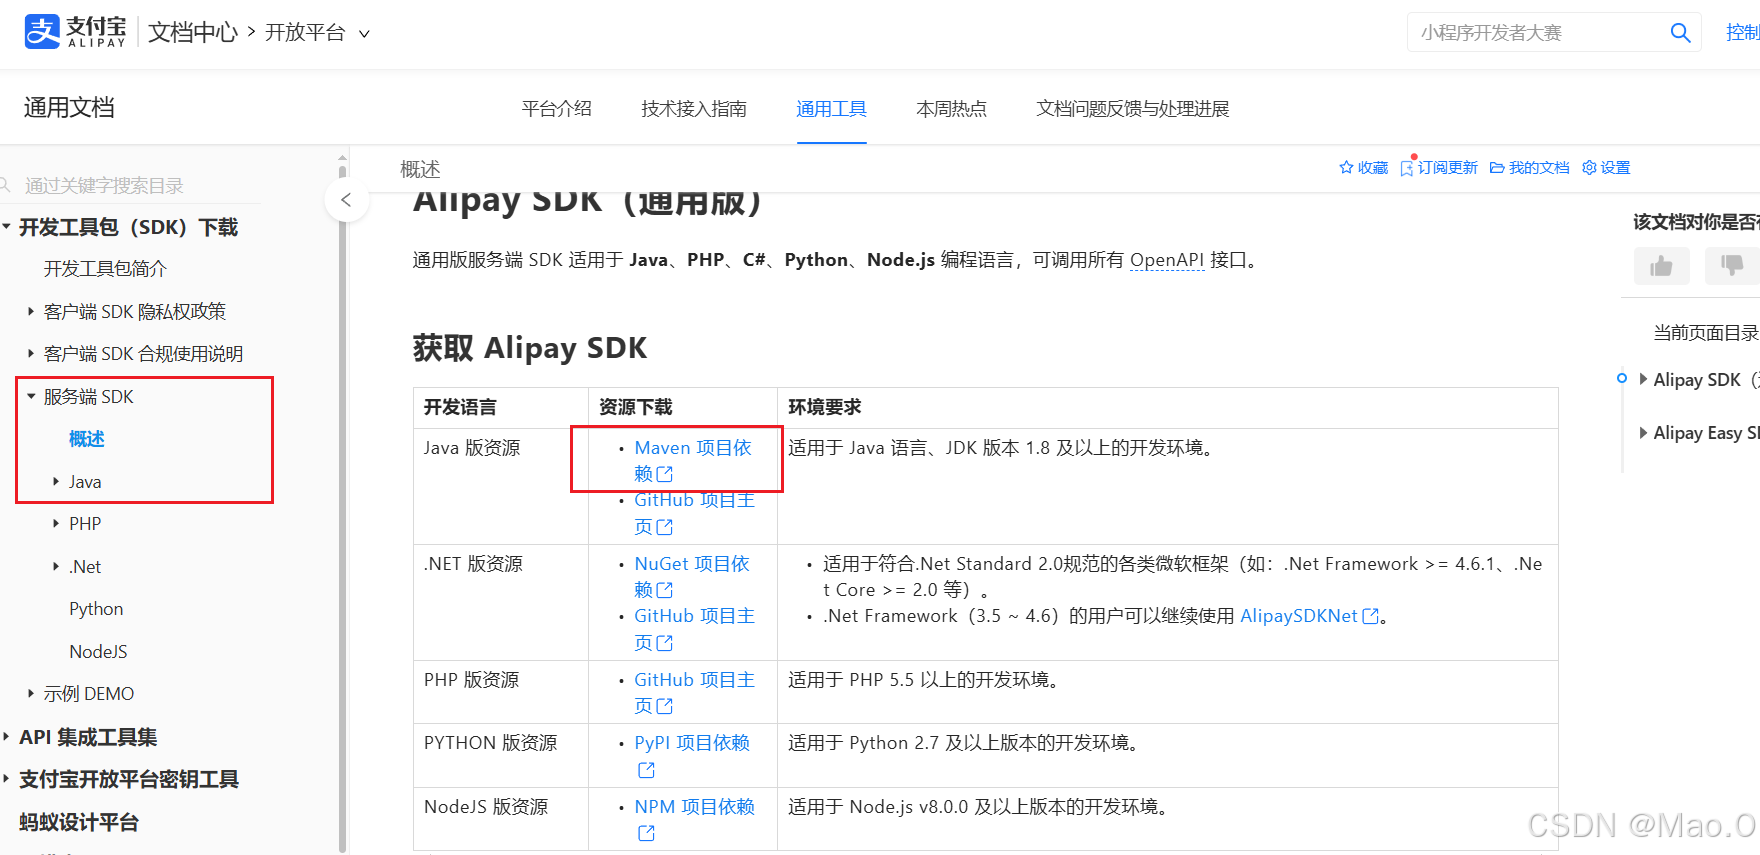Click 订阅更新 subscribe icon
Viewport: 1760px width, 855px height.
(1407, 167)
